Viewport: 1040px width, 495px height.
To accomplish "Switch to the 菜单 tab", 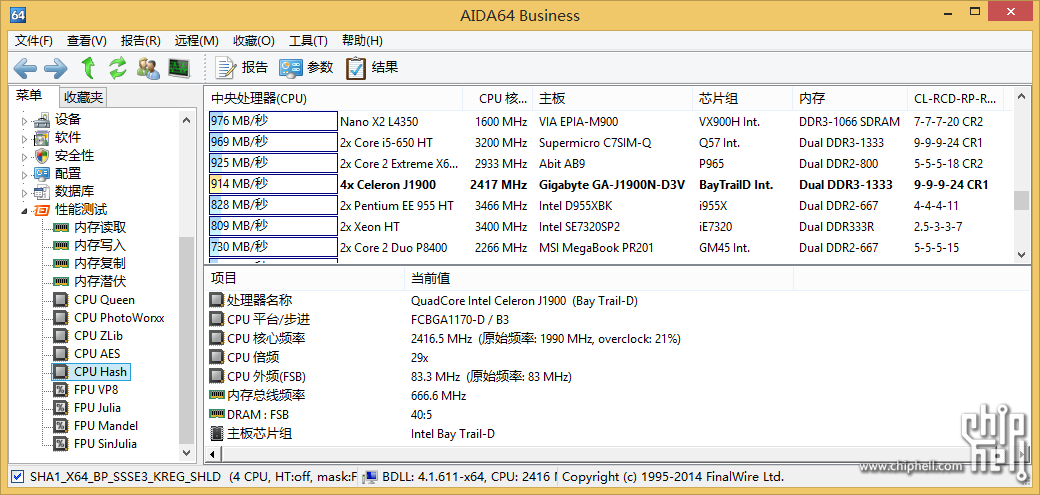I will click(x=30, y=96).
